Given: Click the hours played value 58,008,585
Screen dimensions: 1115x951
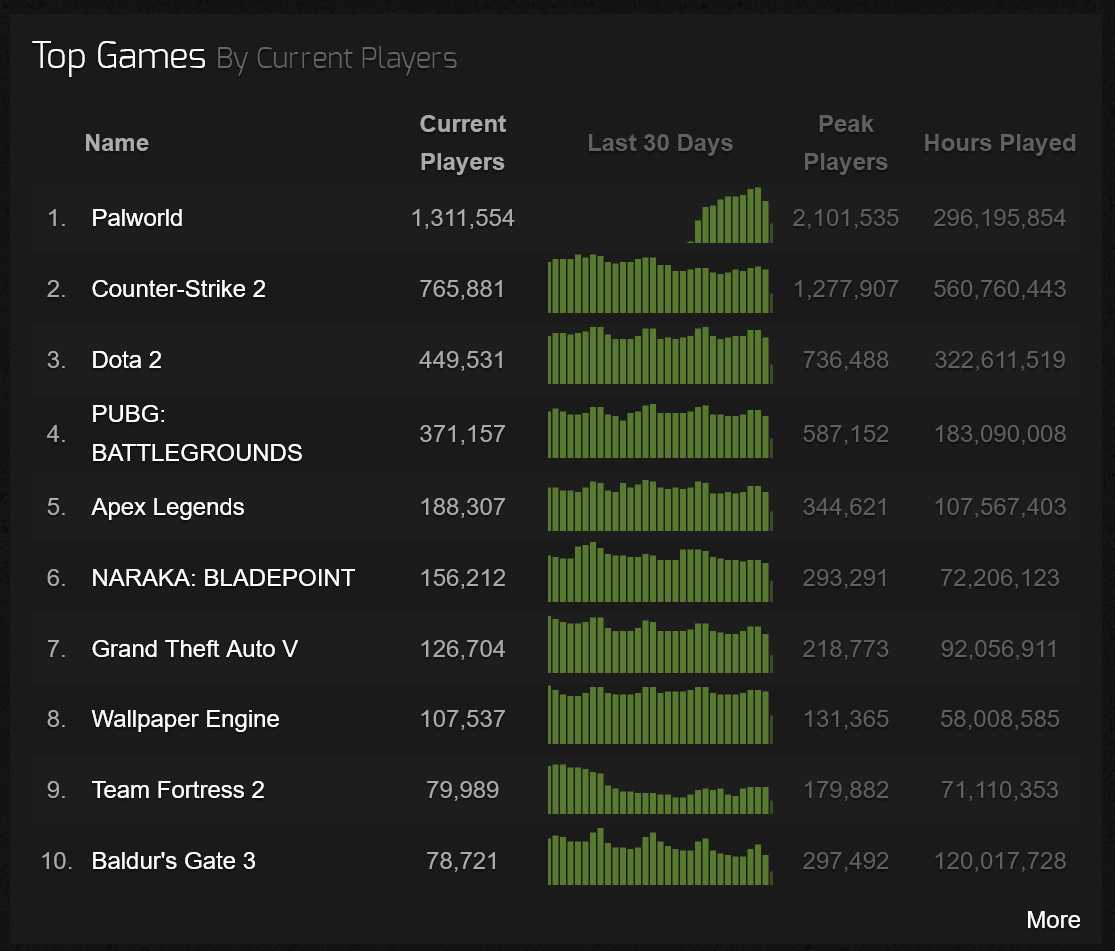Looking at the screenshot, I should [x=1000, y=718].
